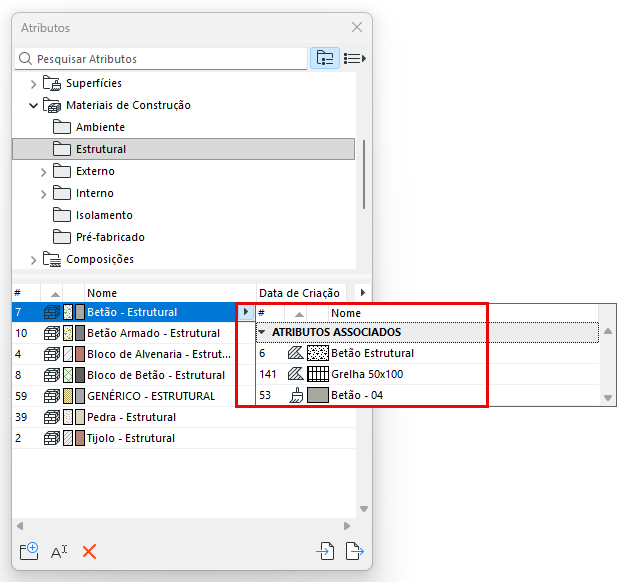Screen dimensions: 626x582
Task: Click the horizontal scroll-right arrow
Action: [347, 526]
